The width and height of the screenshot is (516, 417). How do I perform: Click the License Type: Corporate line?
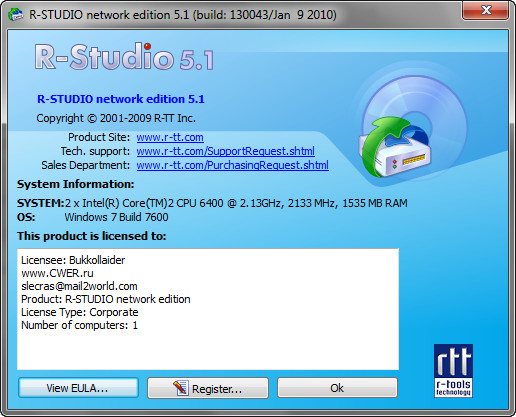(x=80, y=312)
